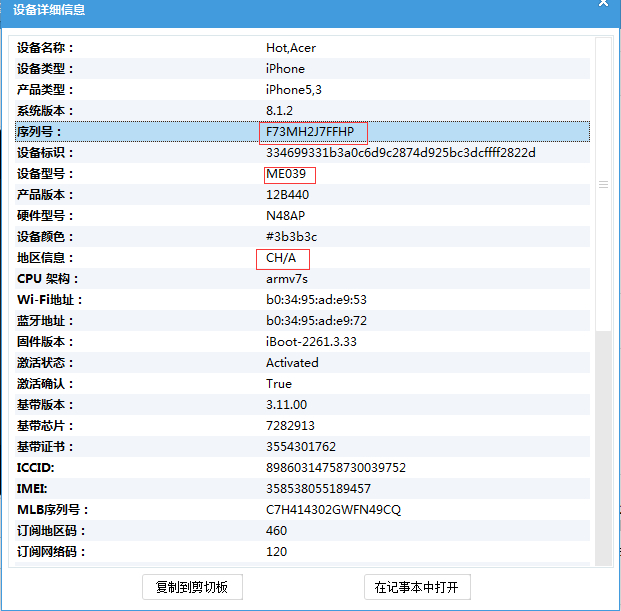The width and height of the screenshot is (621, 611).
Task: Select the 设备标识 long hex identifier
Action: [400, 153]
